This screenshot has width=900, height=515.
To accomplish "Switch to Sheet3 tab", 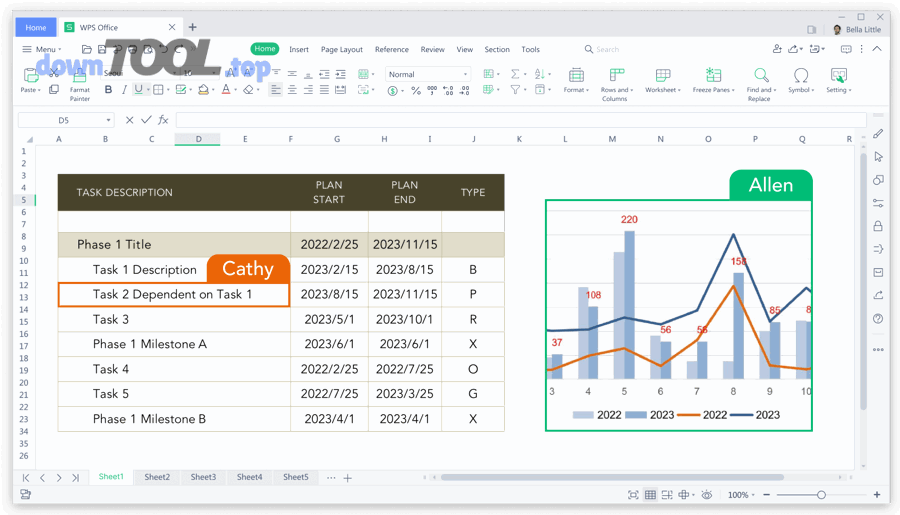I will point(203,477).
